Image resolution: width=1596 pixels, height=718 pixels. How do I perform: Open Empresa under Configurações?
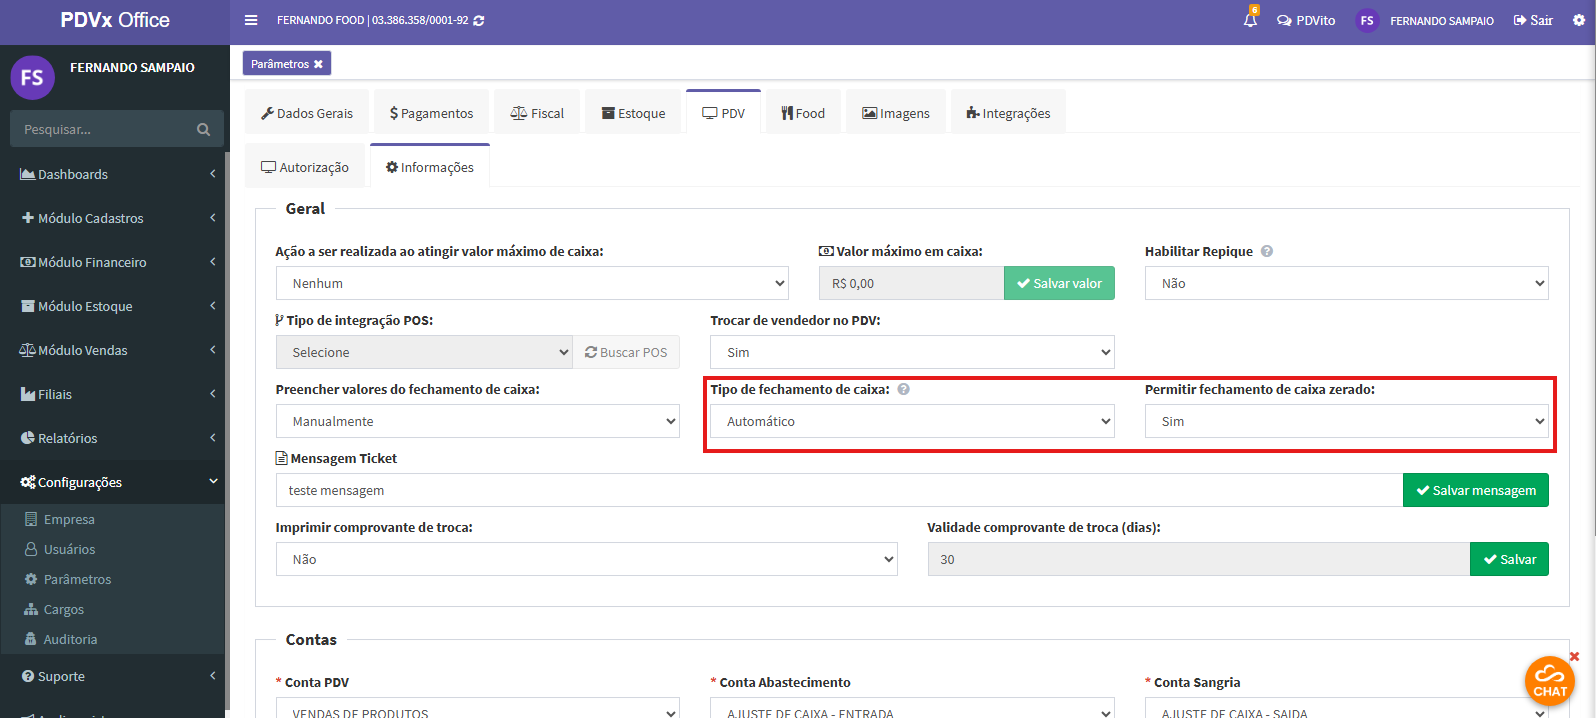[x=69, y=519]
